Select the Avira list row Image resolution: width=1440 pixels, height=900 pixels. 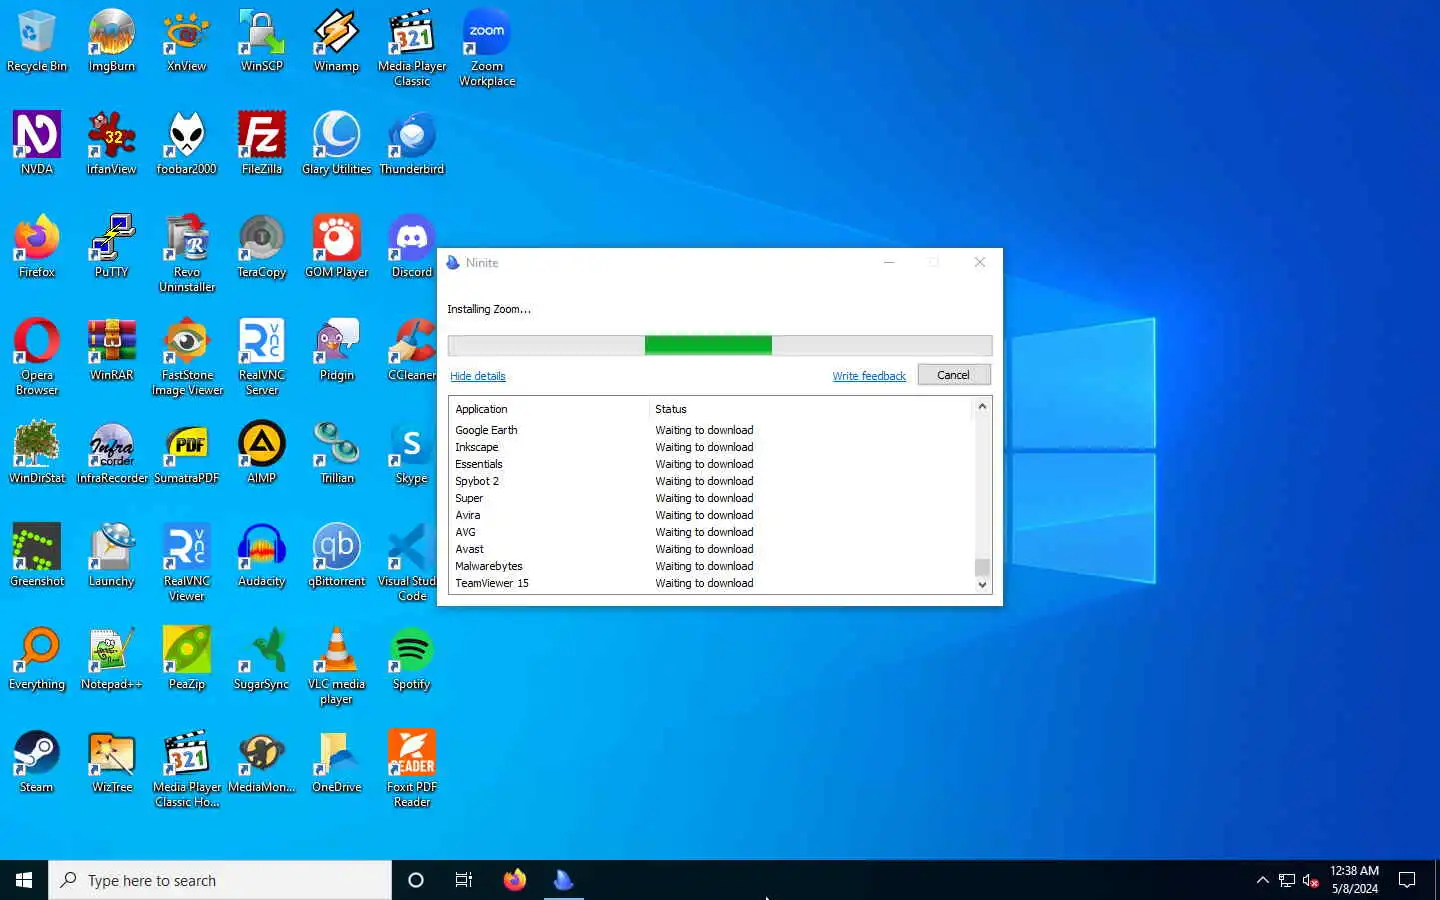click(x=711, y=515)
